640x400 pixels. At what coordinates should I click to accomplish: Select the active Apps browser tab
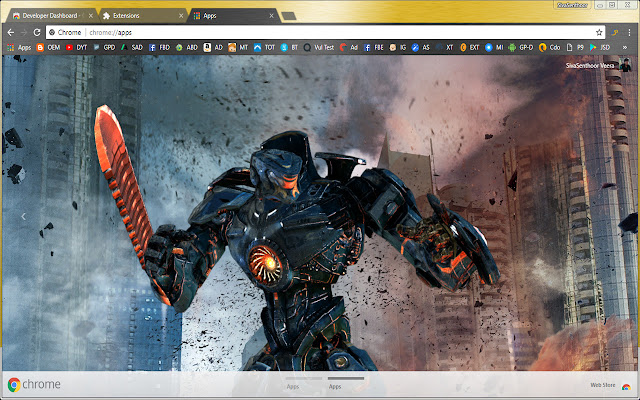(233, 16)
